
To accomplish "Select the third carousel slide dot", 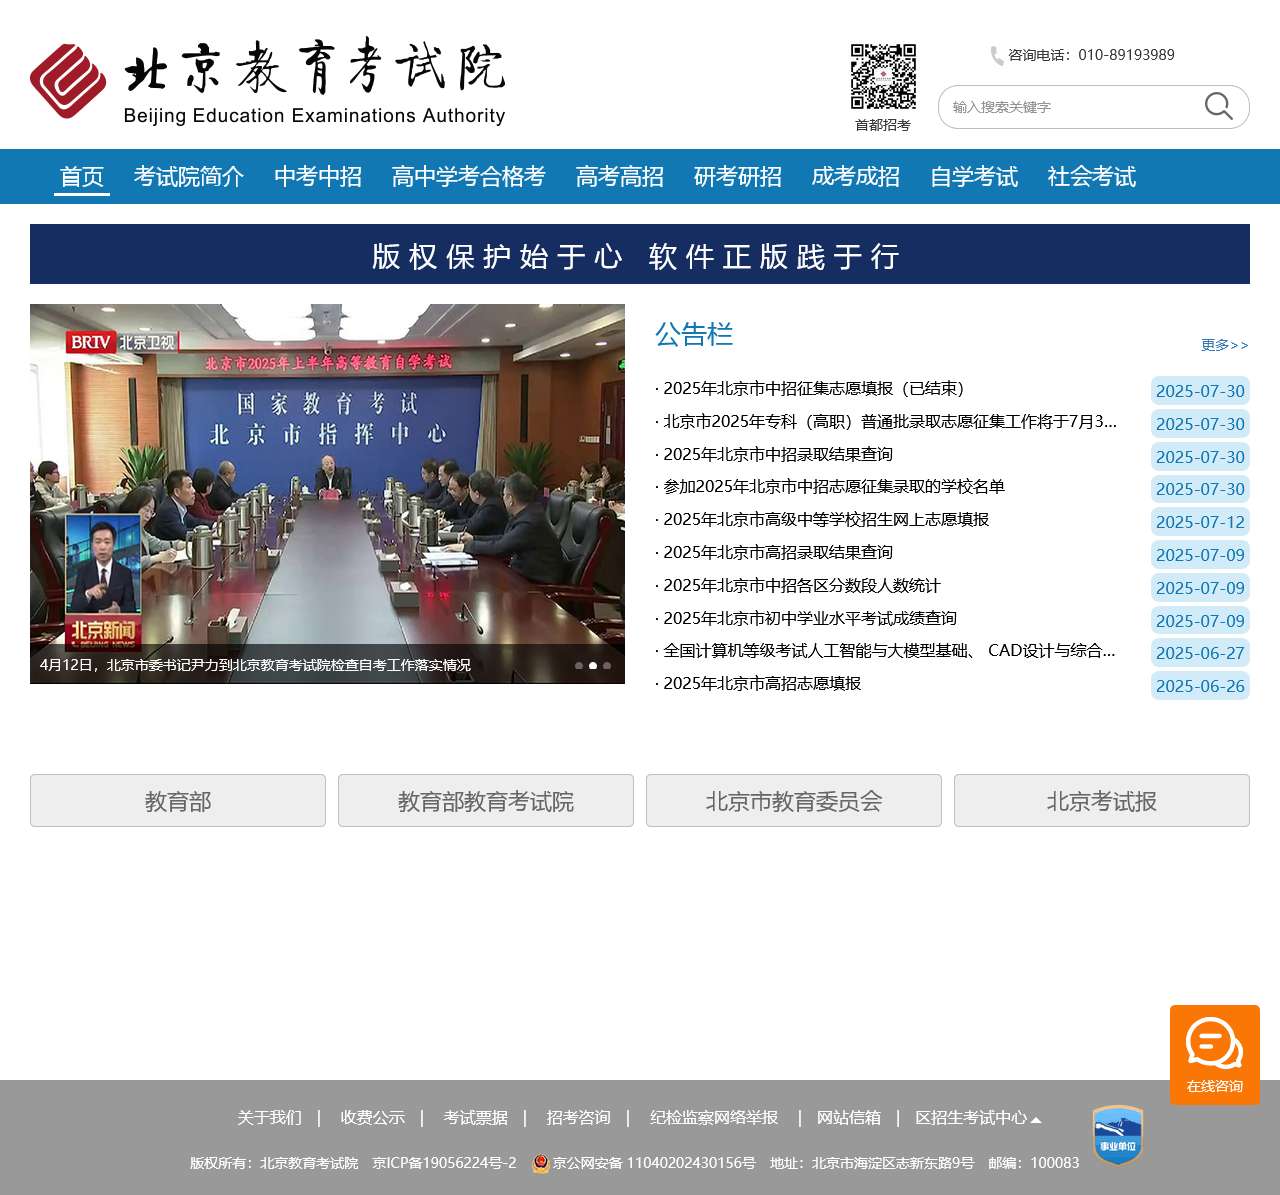I will tap(607, 666).
